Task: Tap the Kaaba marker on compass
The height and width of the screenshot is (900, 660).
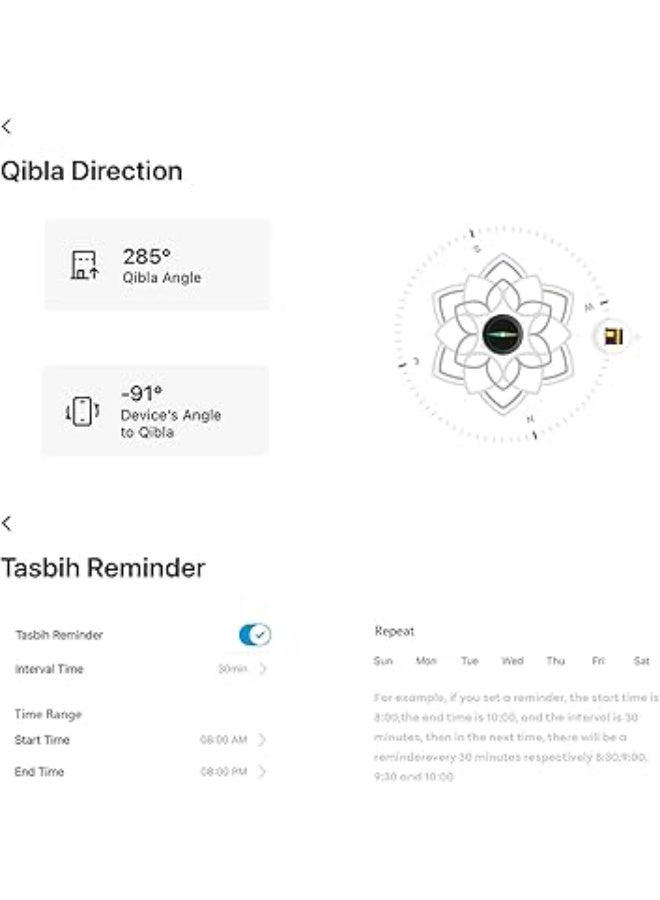Action: tap(613, 337)
